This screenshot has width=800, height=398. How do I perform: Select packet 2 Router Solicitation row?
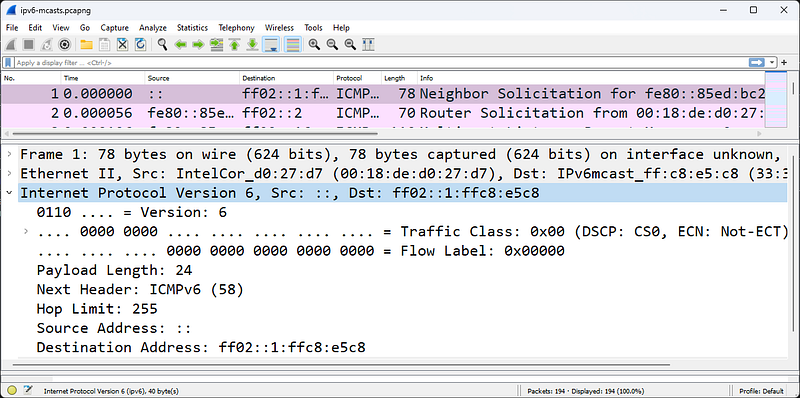click(x=383, y=113)
